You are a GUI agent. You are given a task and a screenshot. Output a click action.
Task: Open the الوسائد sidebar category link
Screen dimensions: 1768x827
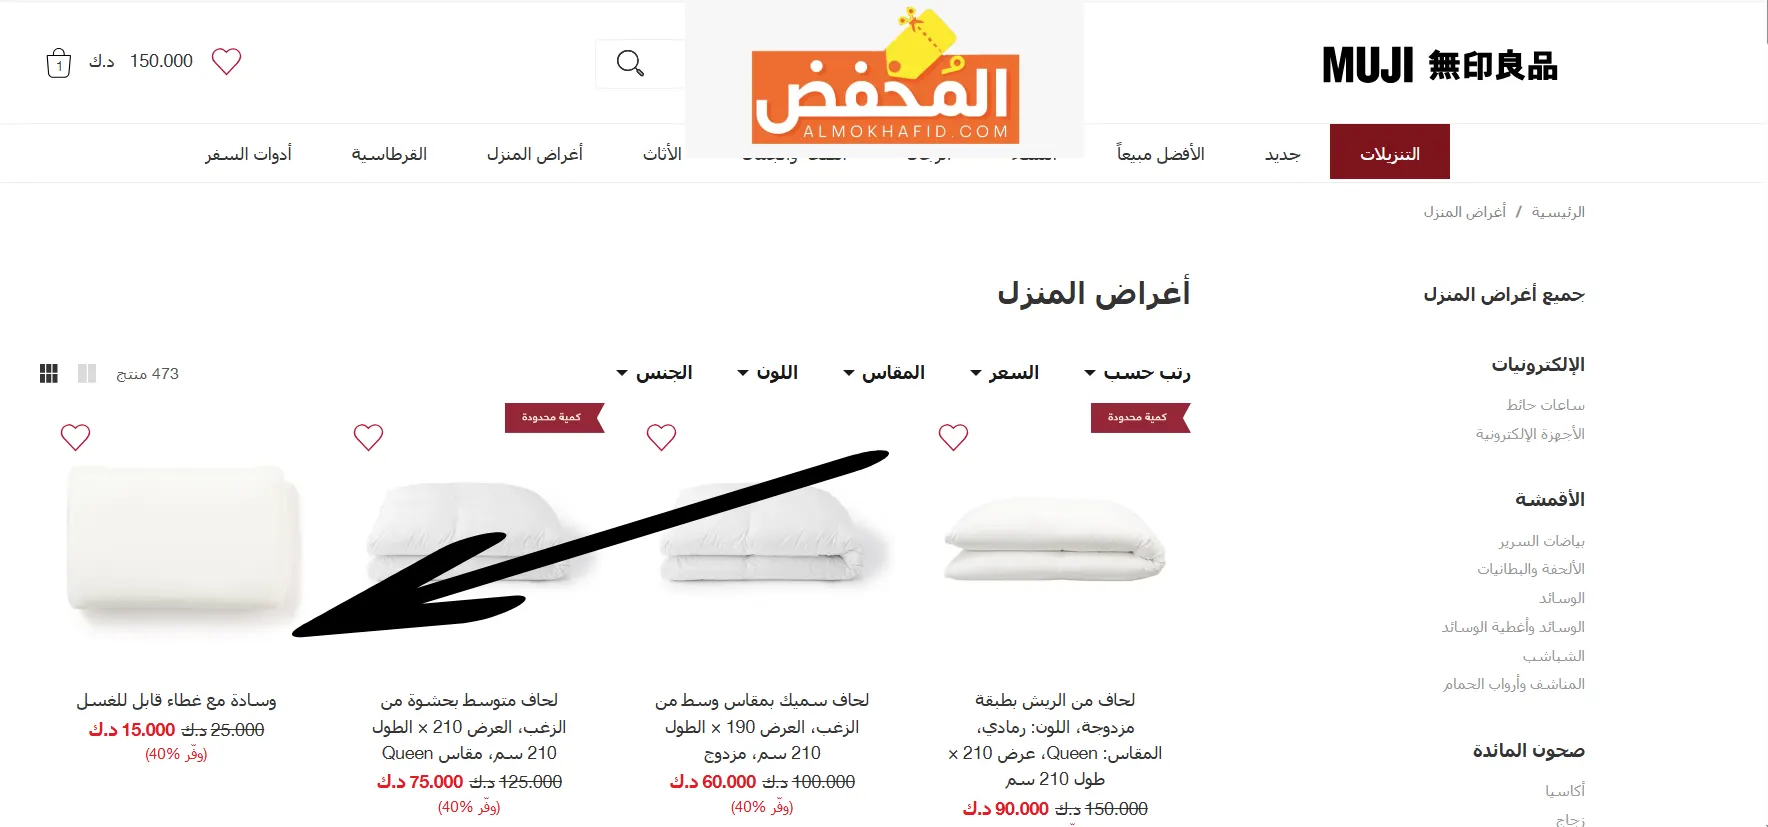click(1562, 598)
